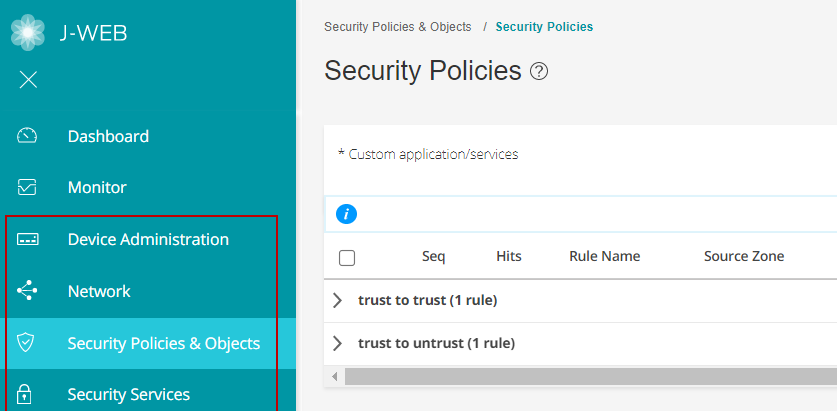The width and height of the screenshot is (837, 411).
Task: Click the J-WEB logo icon
Action: [28, 32]
